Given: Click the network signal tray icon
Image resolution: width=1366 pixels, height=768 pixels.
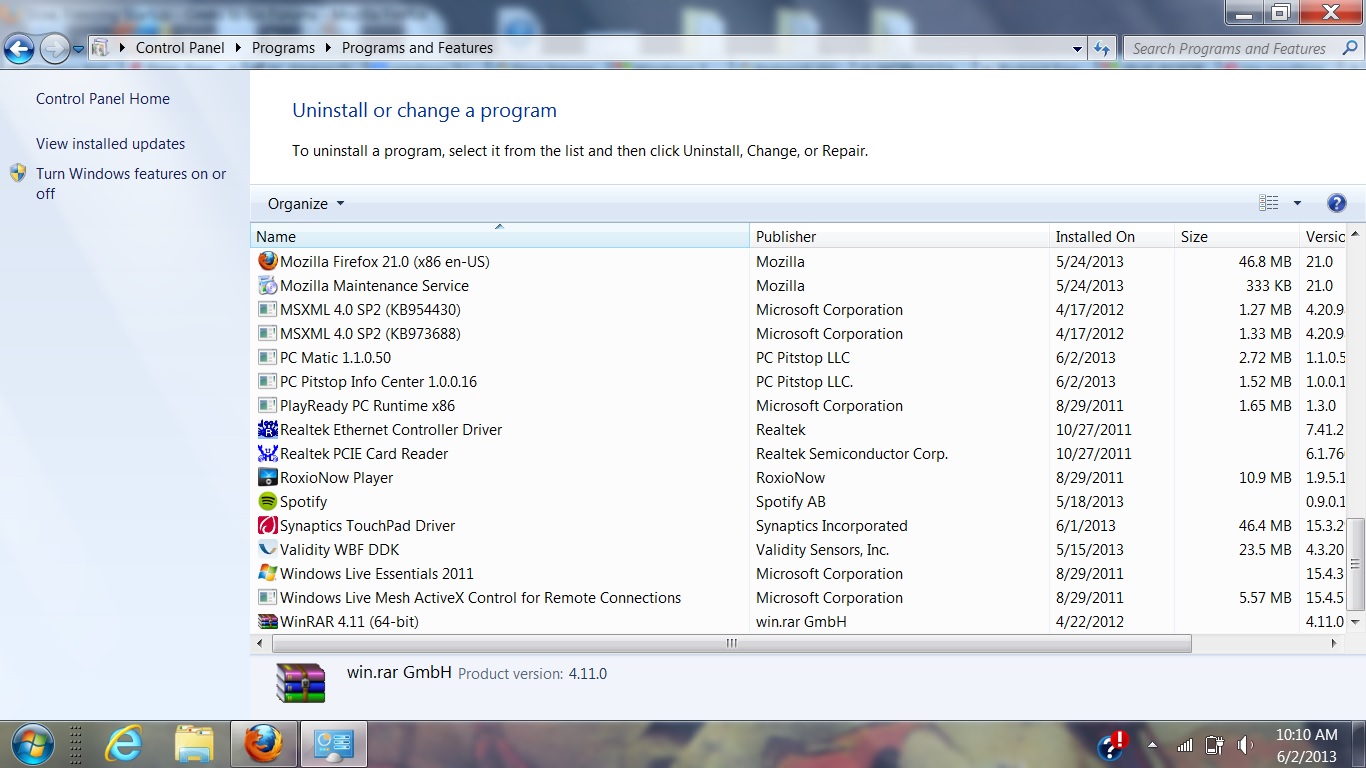Looking at the screenshot, I should point(1185,745).
